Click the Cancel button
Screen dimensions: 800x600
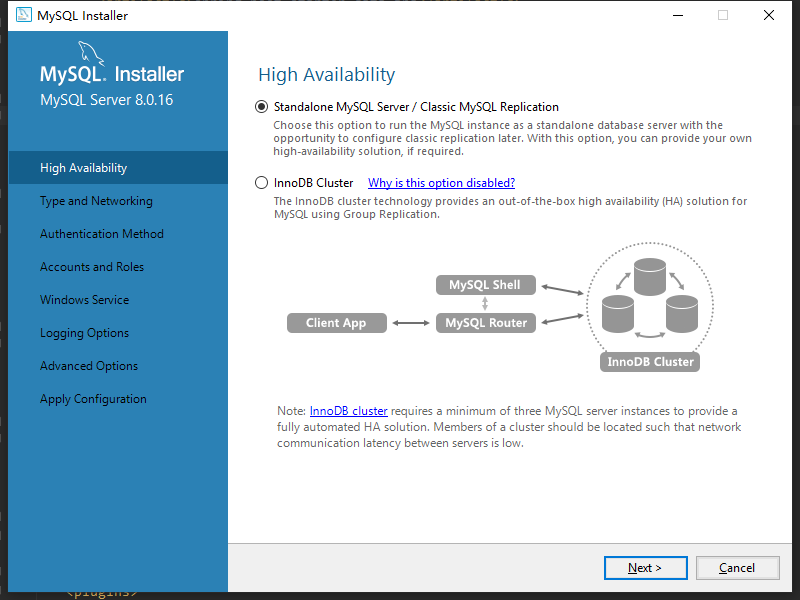click(x=737, y=568)
